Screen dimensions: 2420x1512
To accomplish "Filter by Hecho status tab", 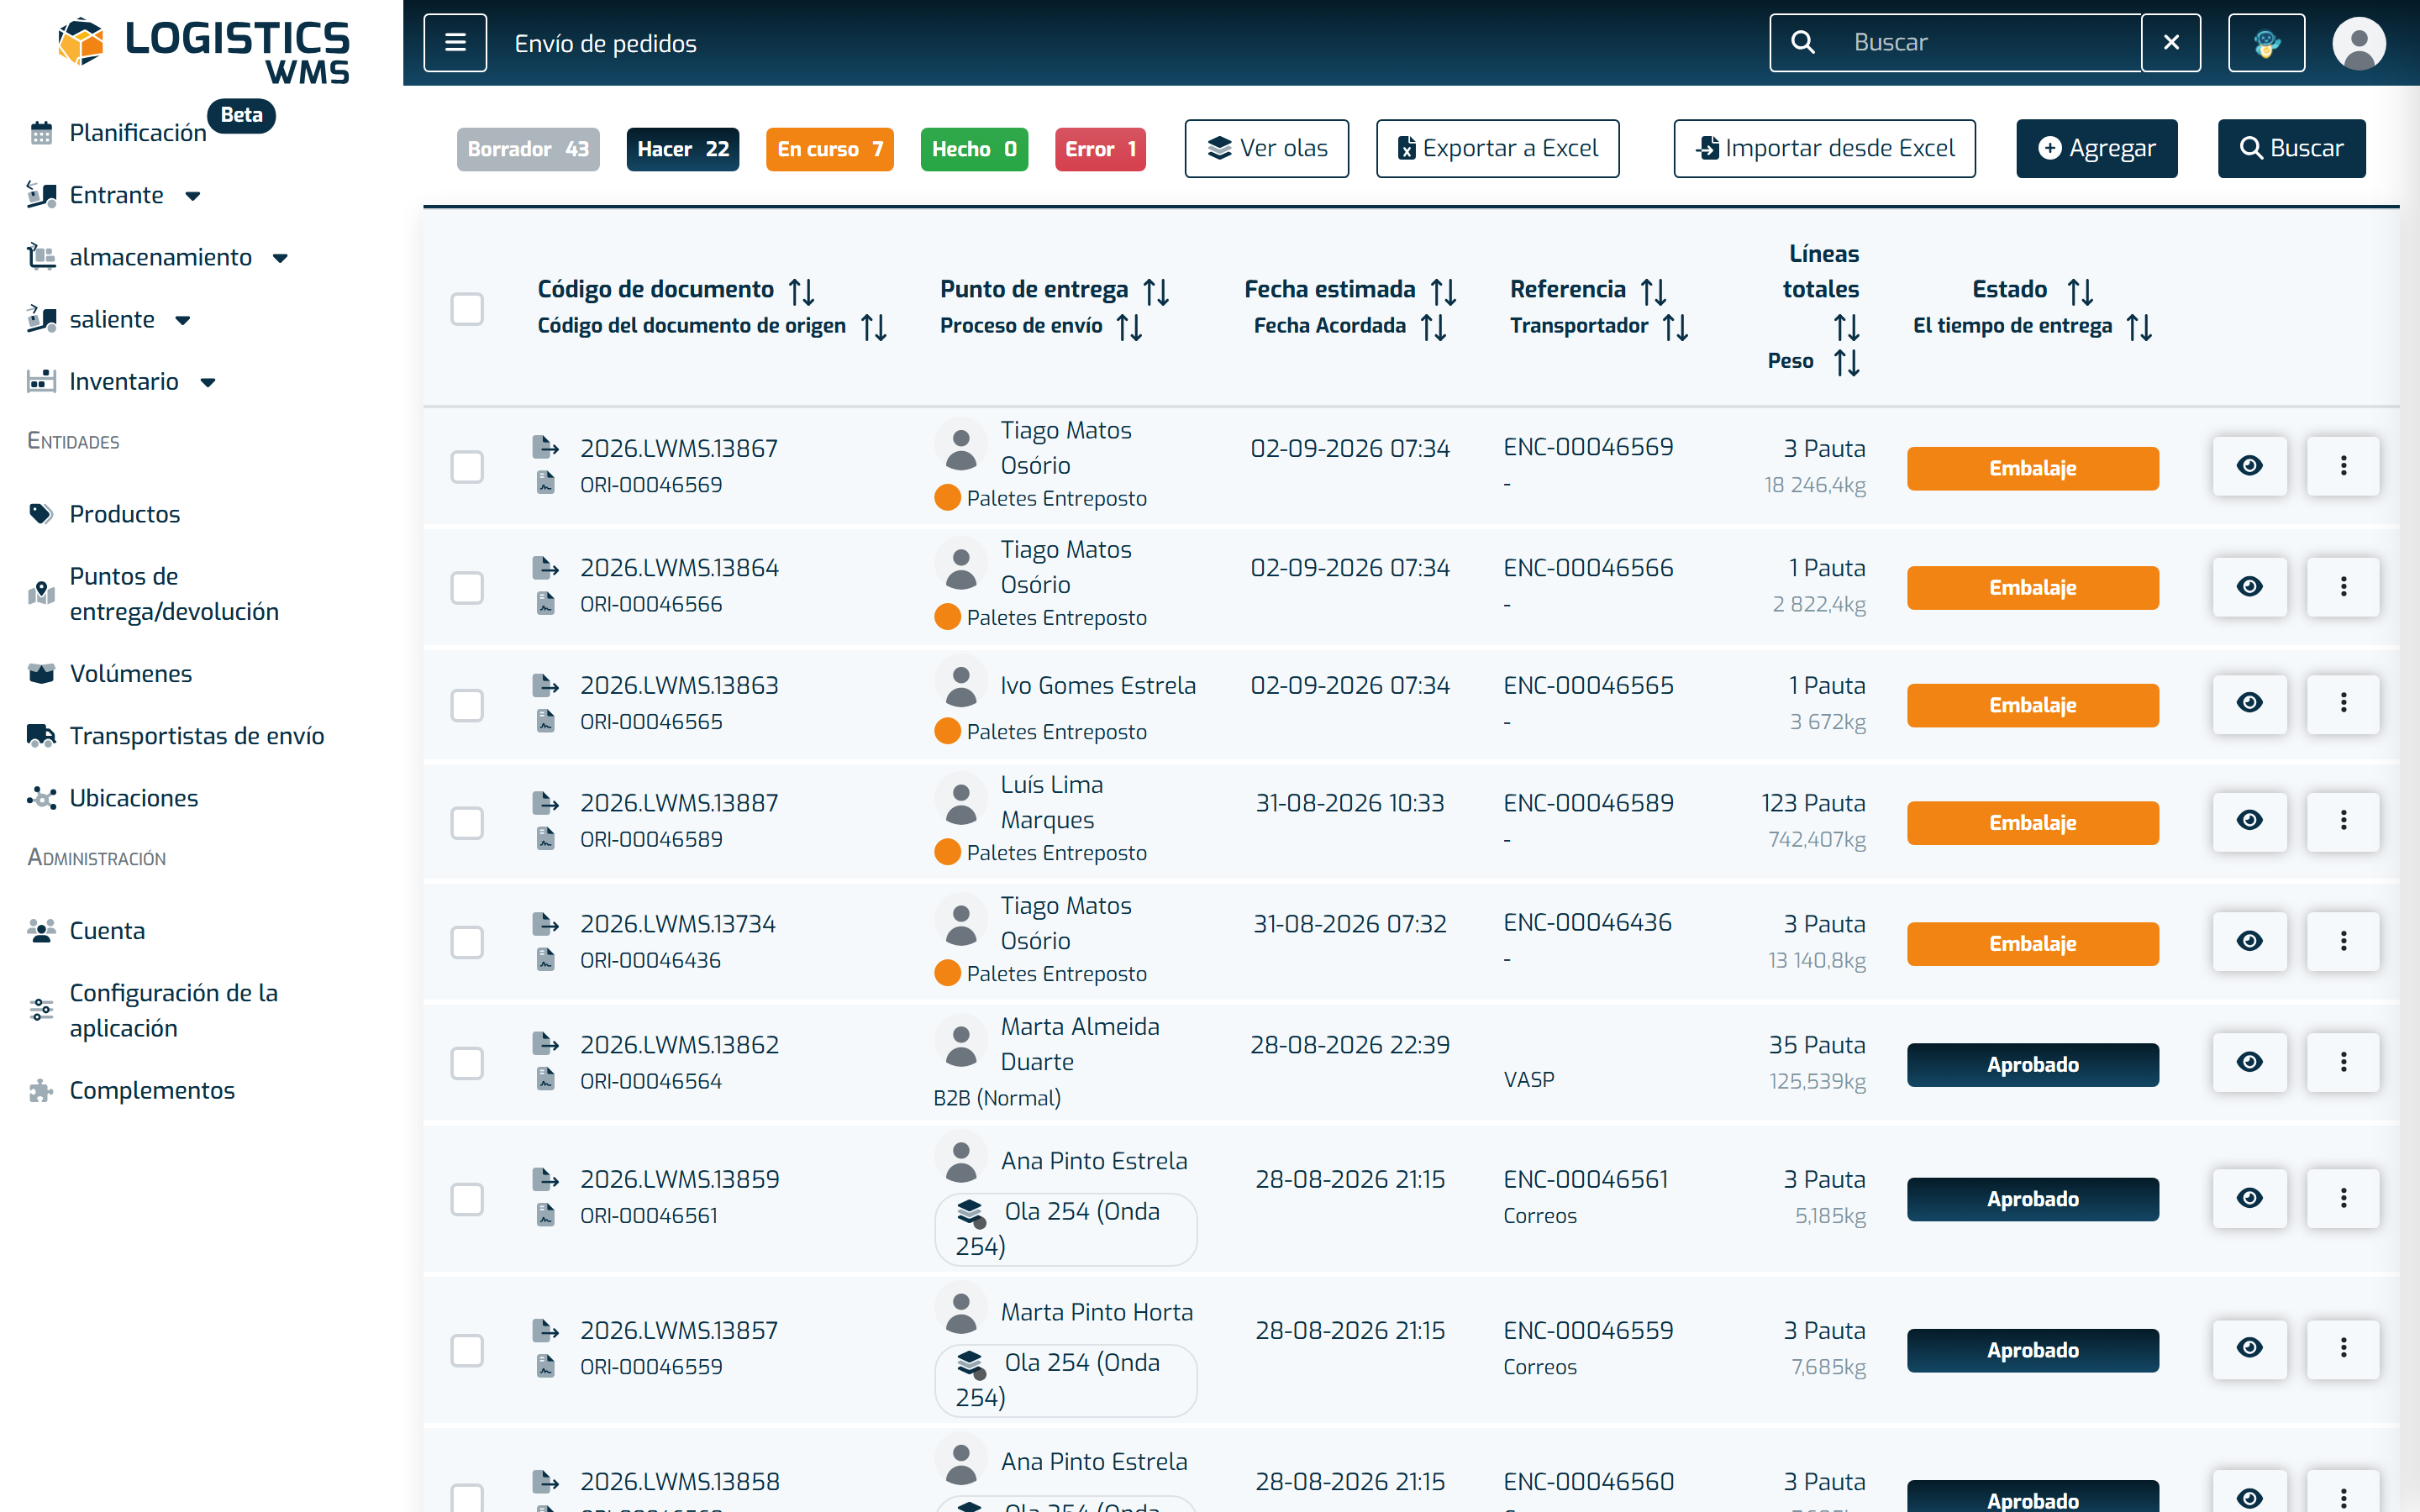I will click(x=974, y=149).
